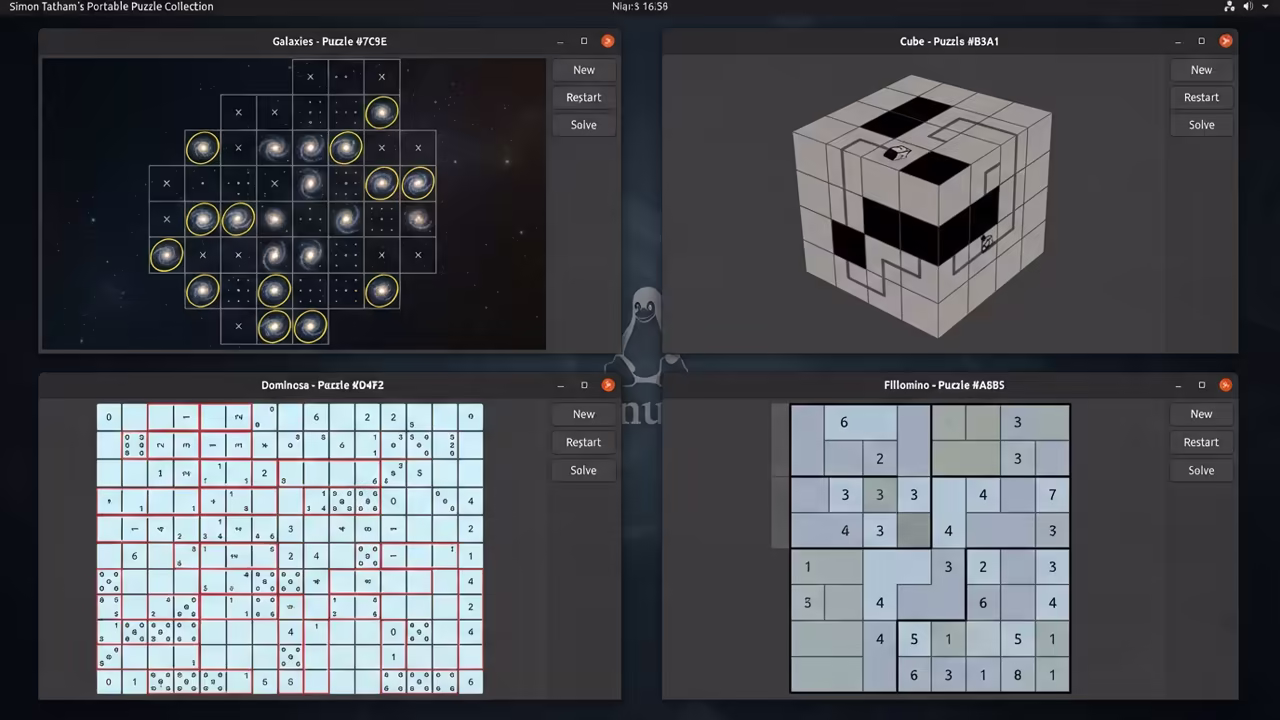The image size is (1280, 720).
Task: Close the Cube window
Action: 1226,41
